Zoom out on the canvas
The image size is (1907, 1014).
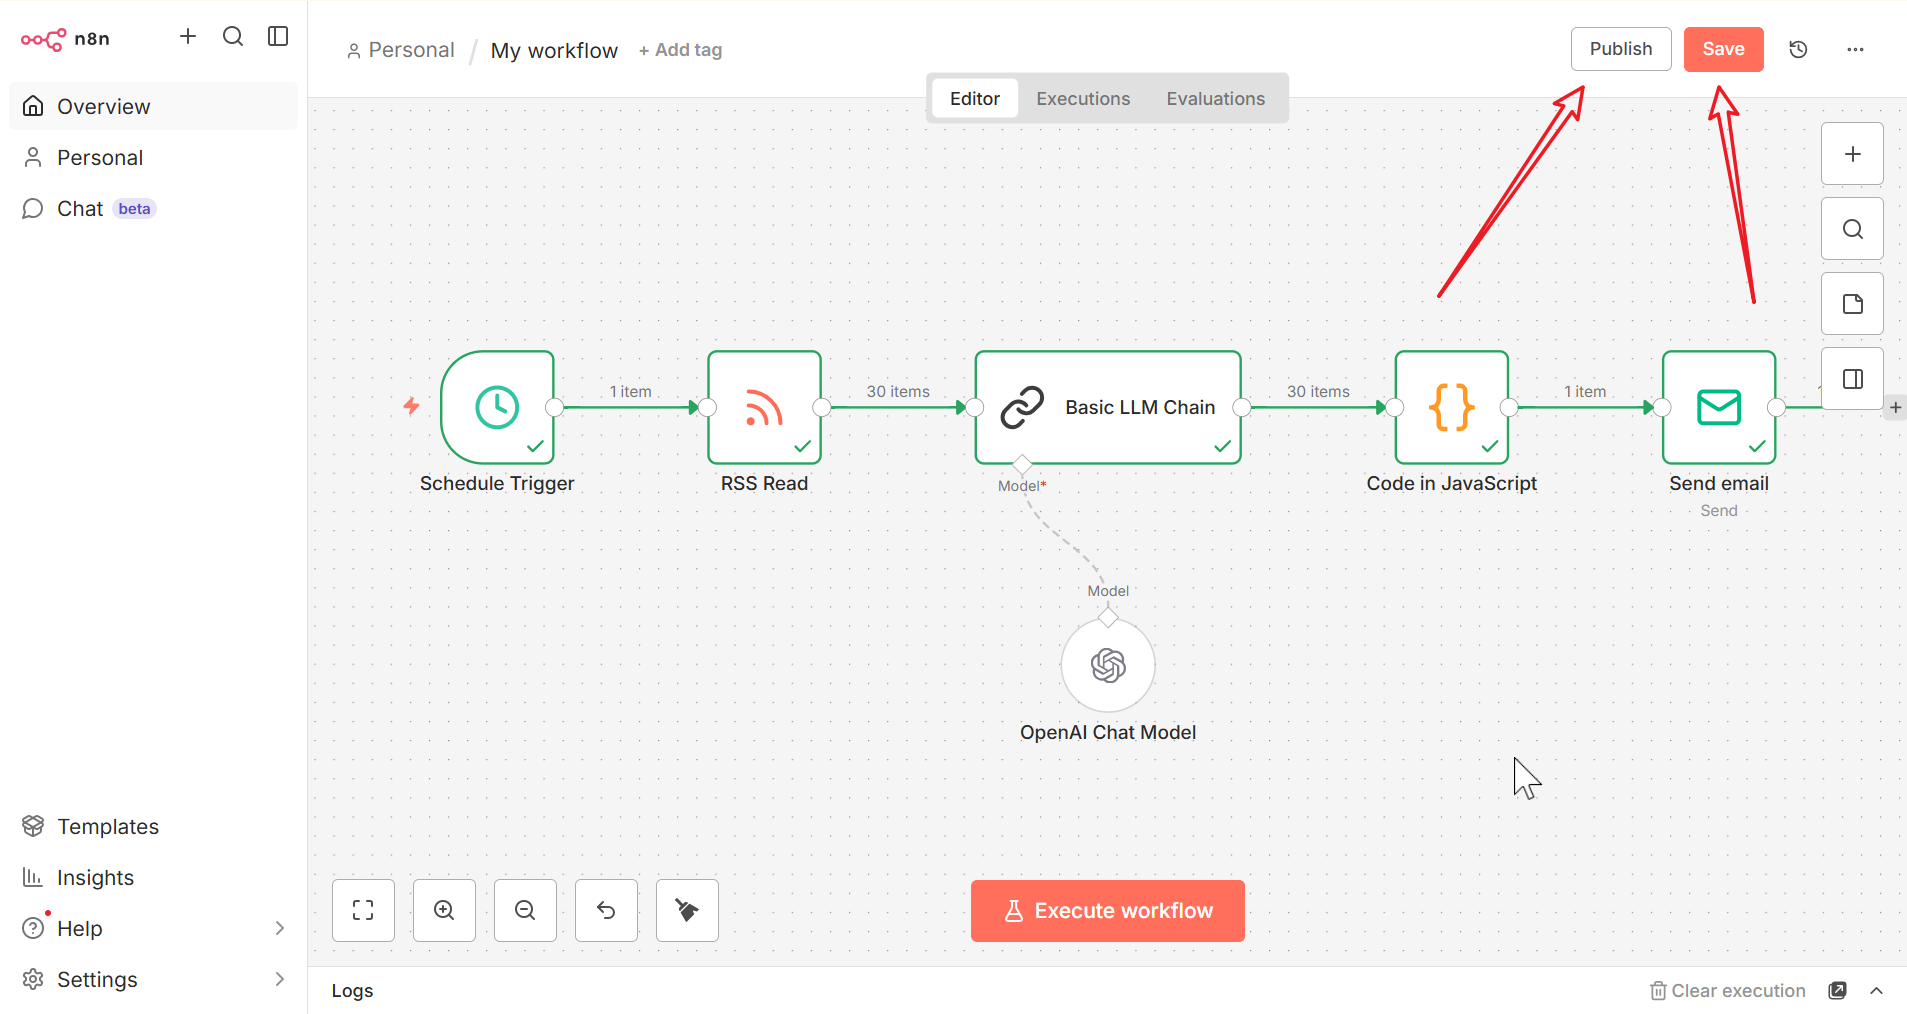point(525,910)
